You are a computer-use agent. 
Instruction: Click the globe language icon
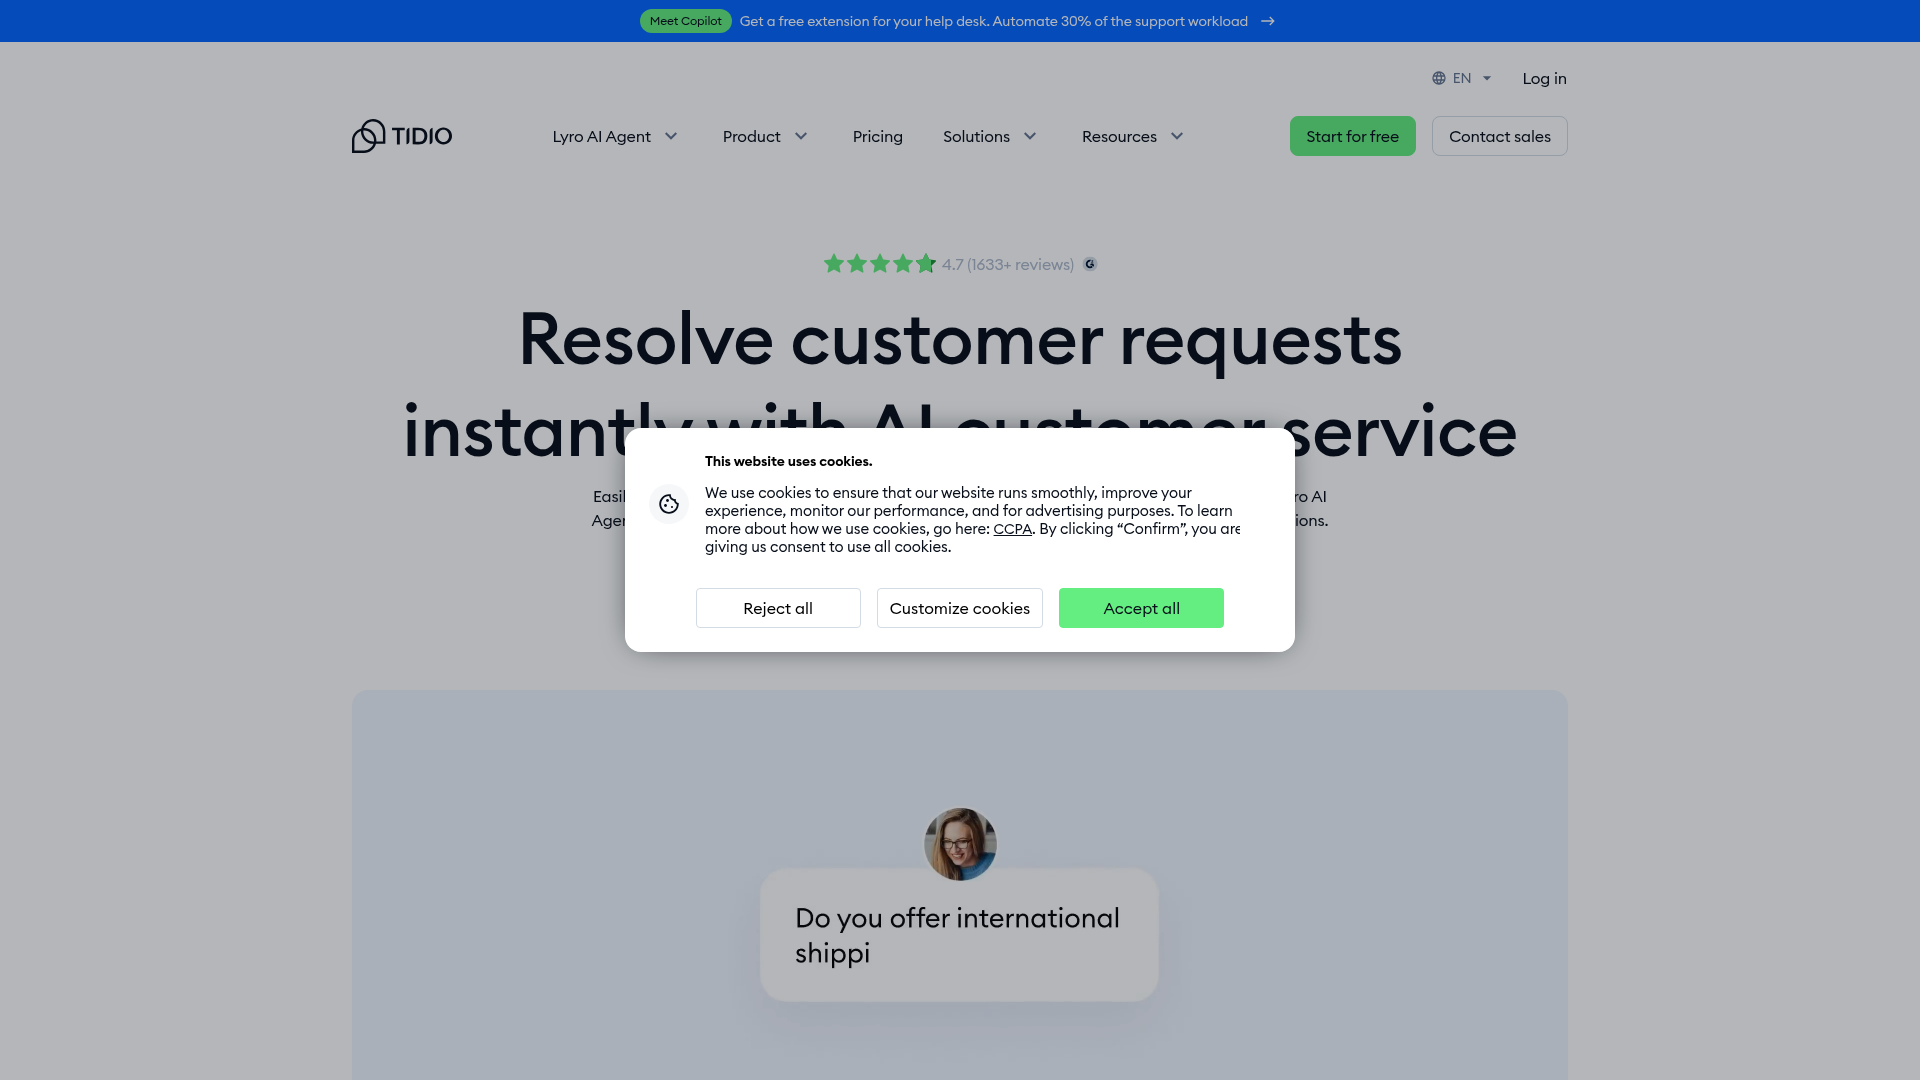[1439, 78]
